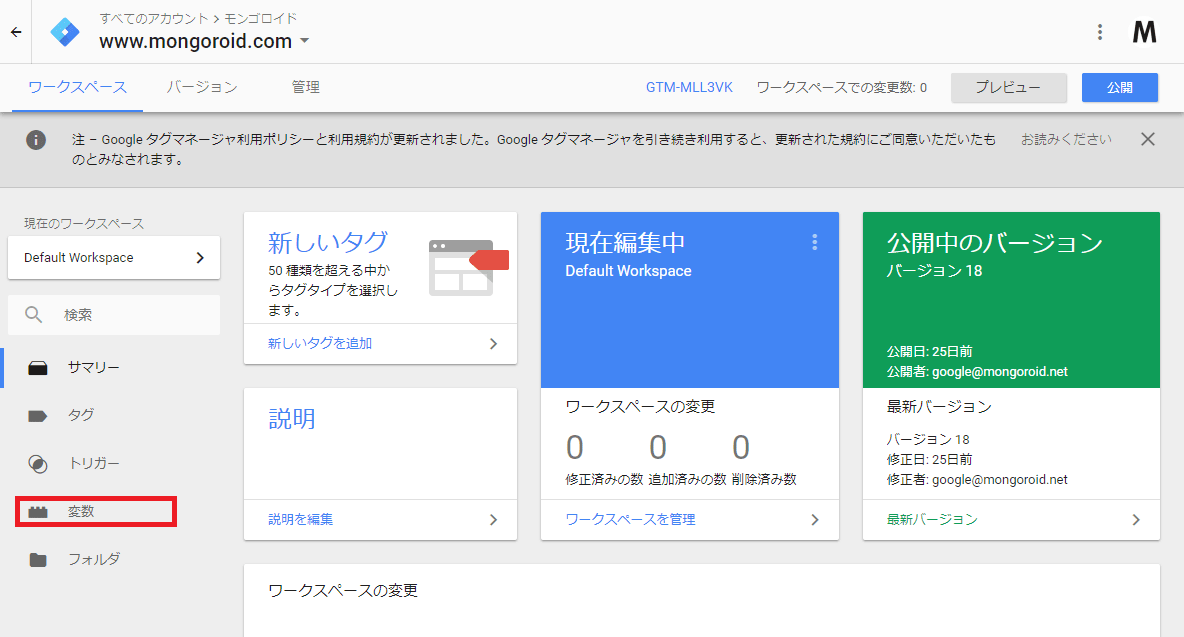Click the 公開中のバージョン card heading

tap(994, 242)
